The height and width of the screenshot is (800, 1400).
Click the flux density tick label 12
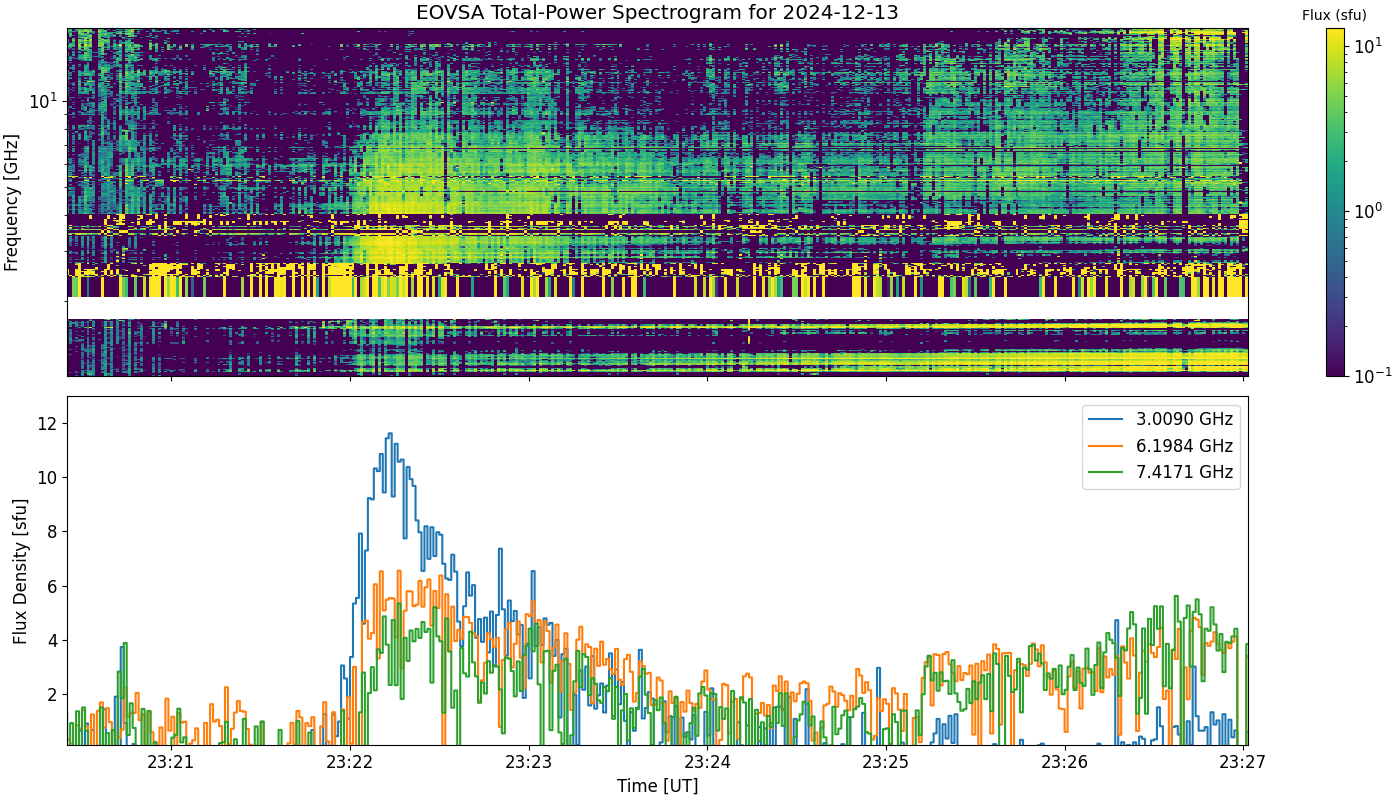49,424
